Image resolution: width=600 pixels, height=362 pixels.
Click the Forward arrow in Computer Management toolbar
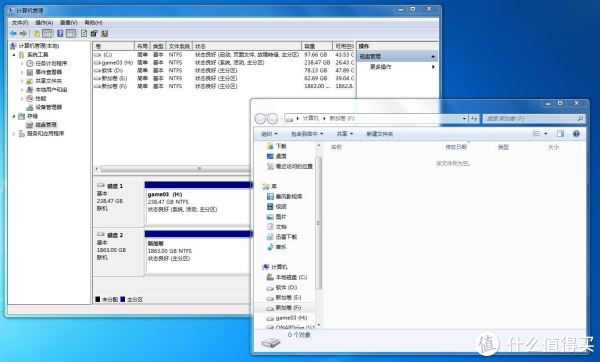point(23,34)
